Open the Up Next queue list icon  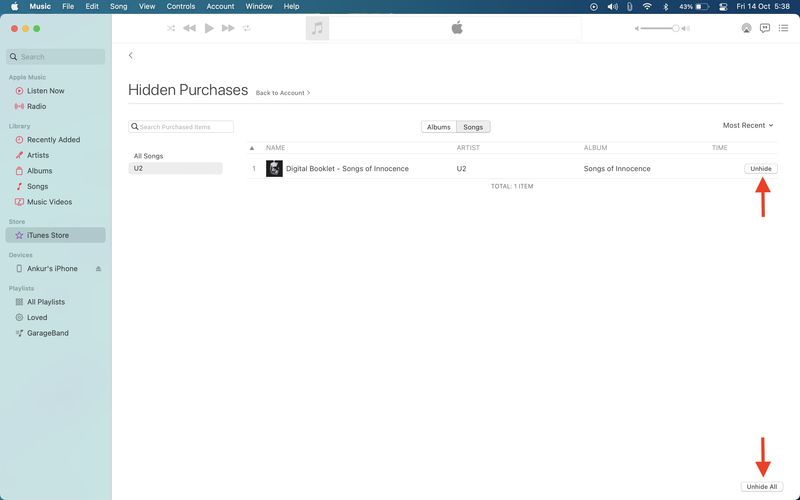click(783, 28)
